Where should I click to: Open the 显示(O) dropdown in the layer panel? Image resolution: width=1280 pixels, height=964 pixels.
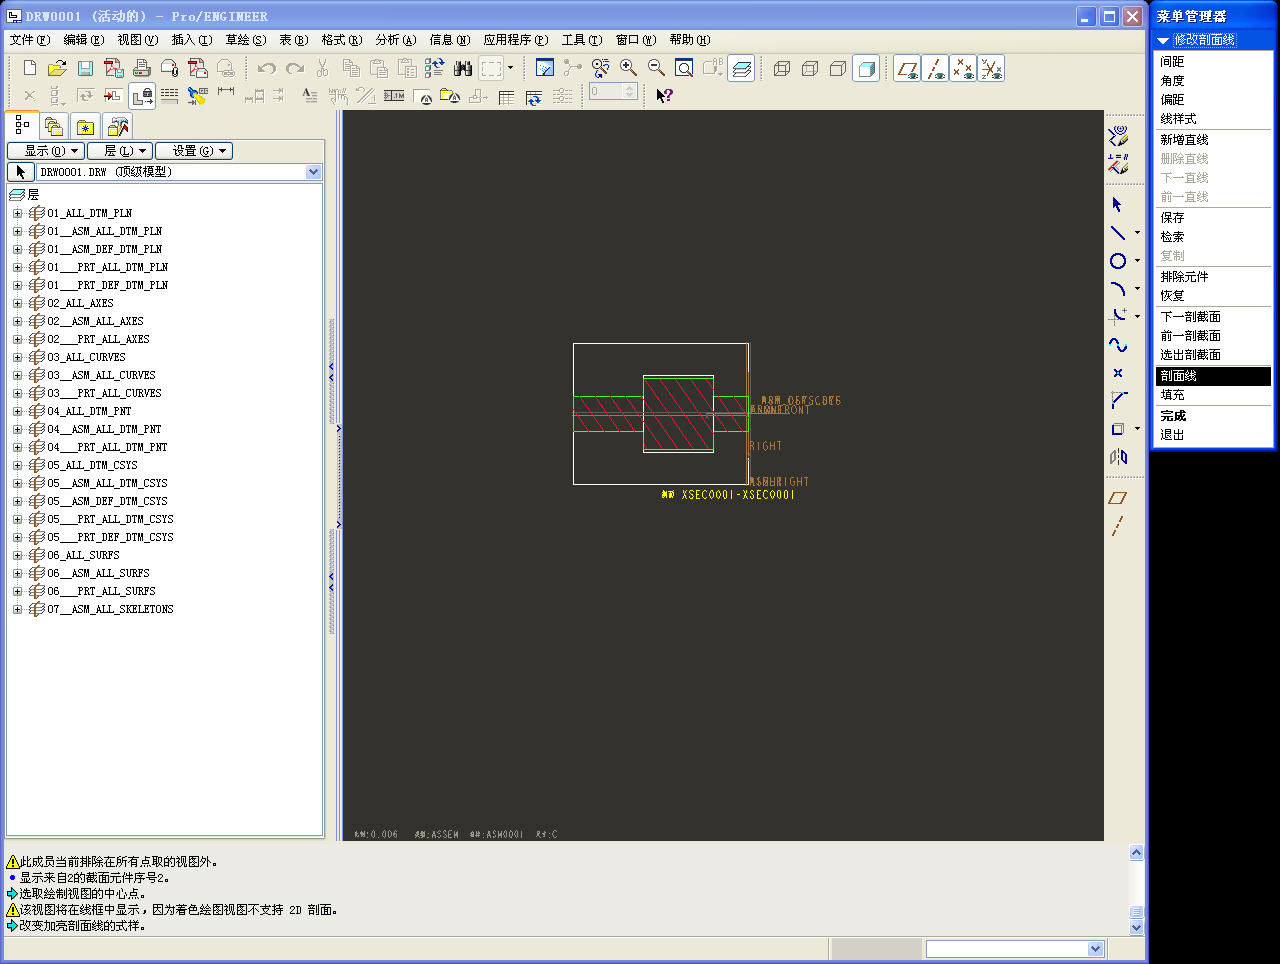pos(46,151)
